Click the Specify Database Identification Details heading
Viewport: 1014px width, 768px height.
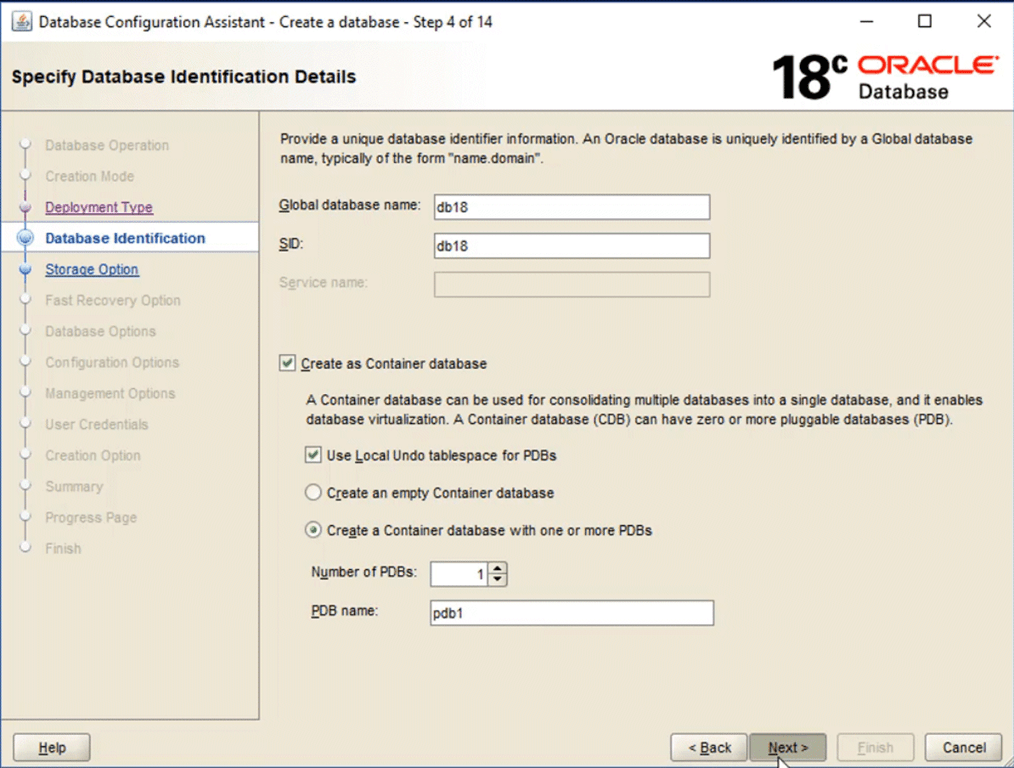[x=184, y=76]
